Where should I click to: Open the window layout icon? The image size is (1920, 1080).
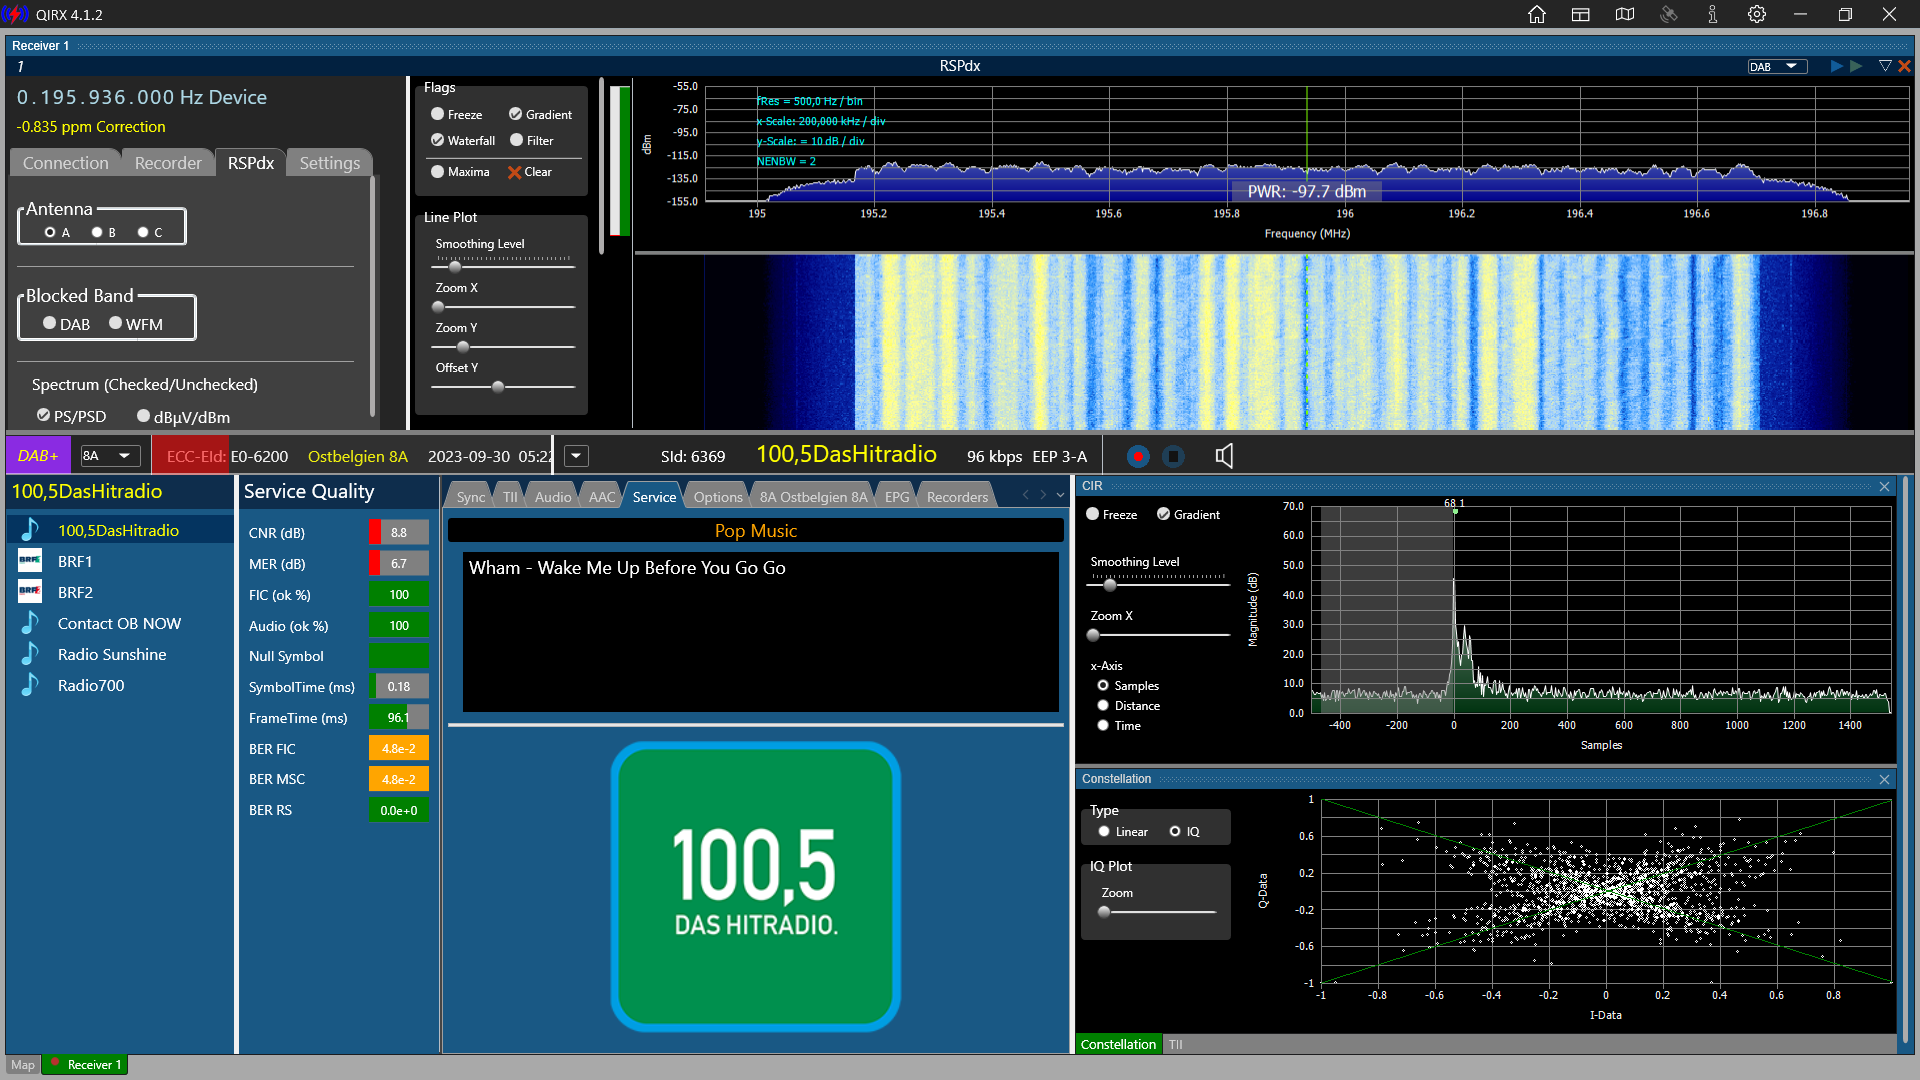point(1581,14)
